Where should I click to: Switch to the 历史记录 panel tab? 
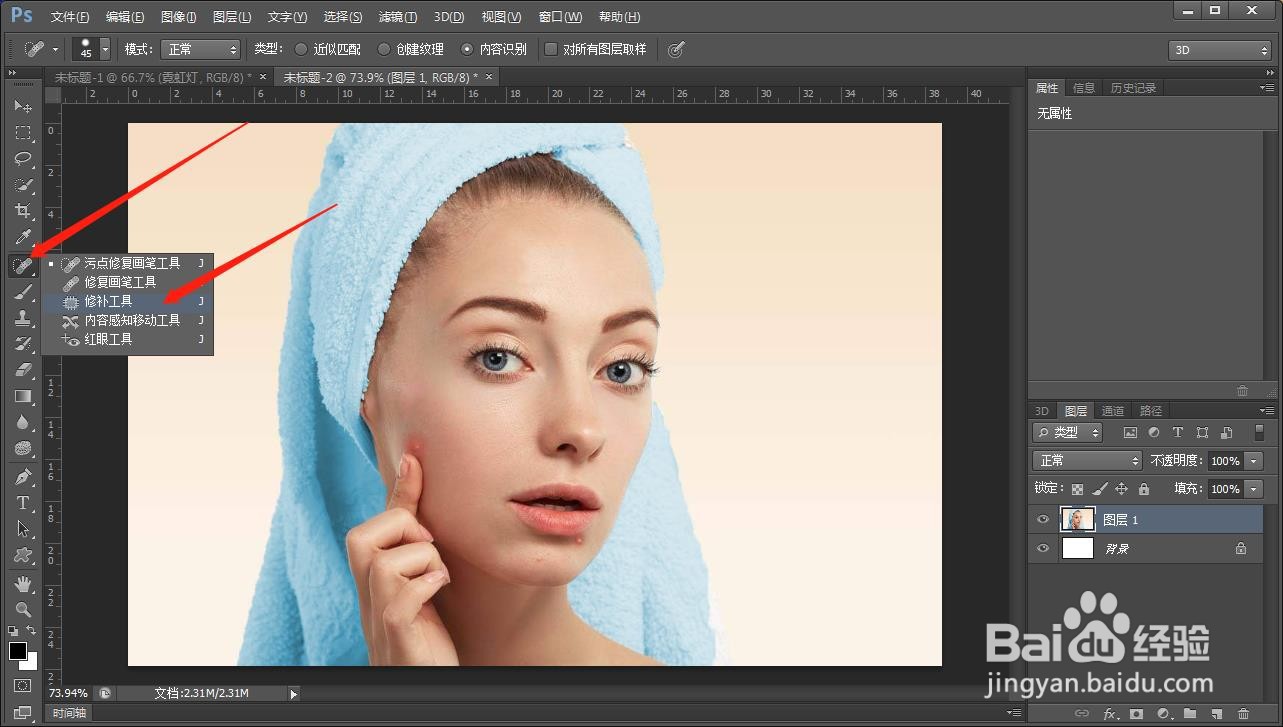(x=1132, y=88)
